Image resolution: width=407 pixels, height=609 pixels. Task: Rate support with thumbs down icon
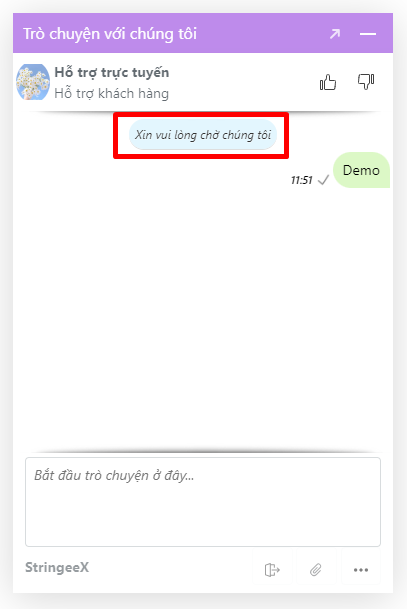[366, 82]
